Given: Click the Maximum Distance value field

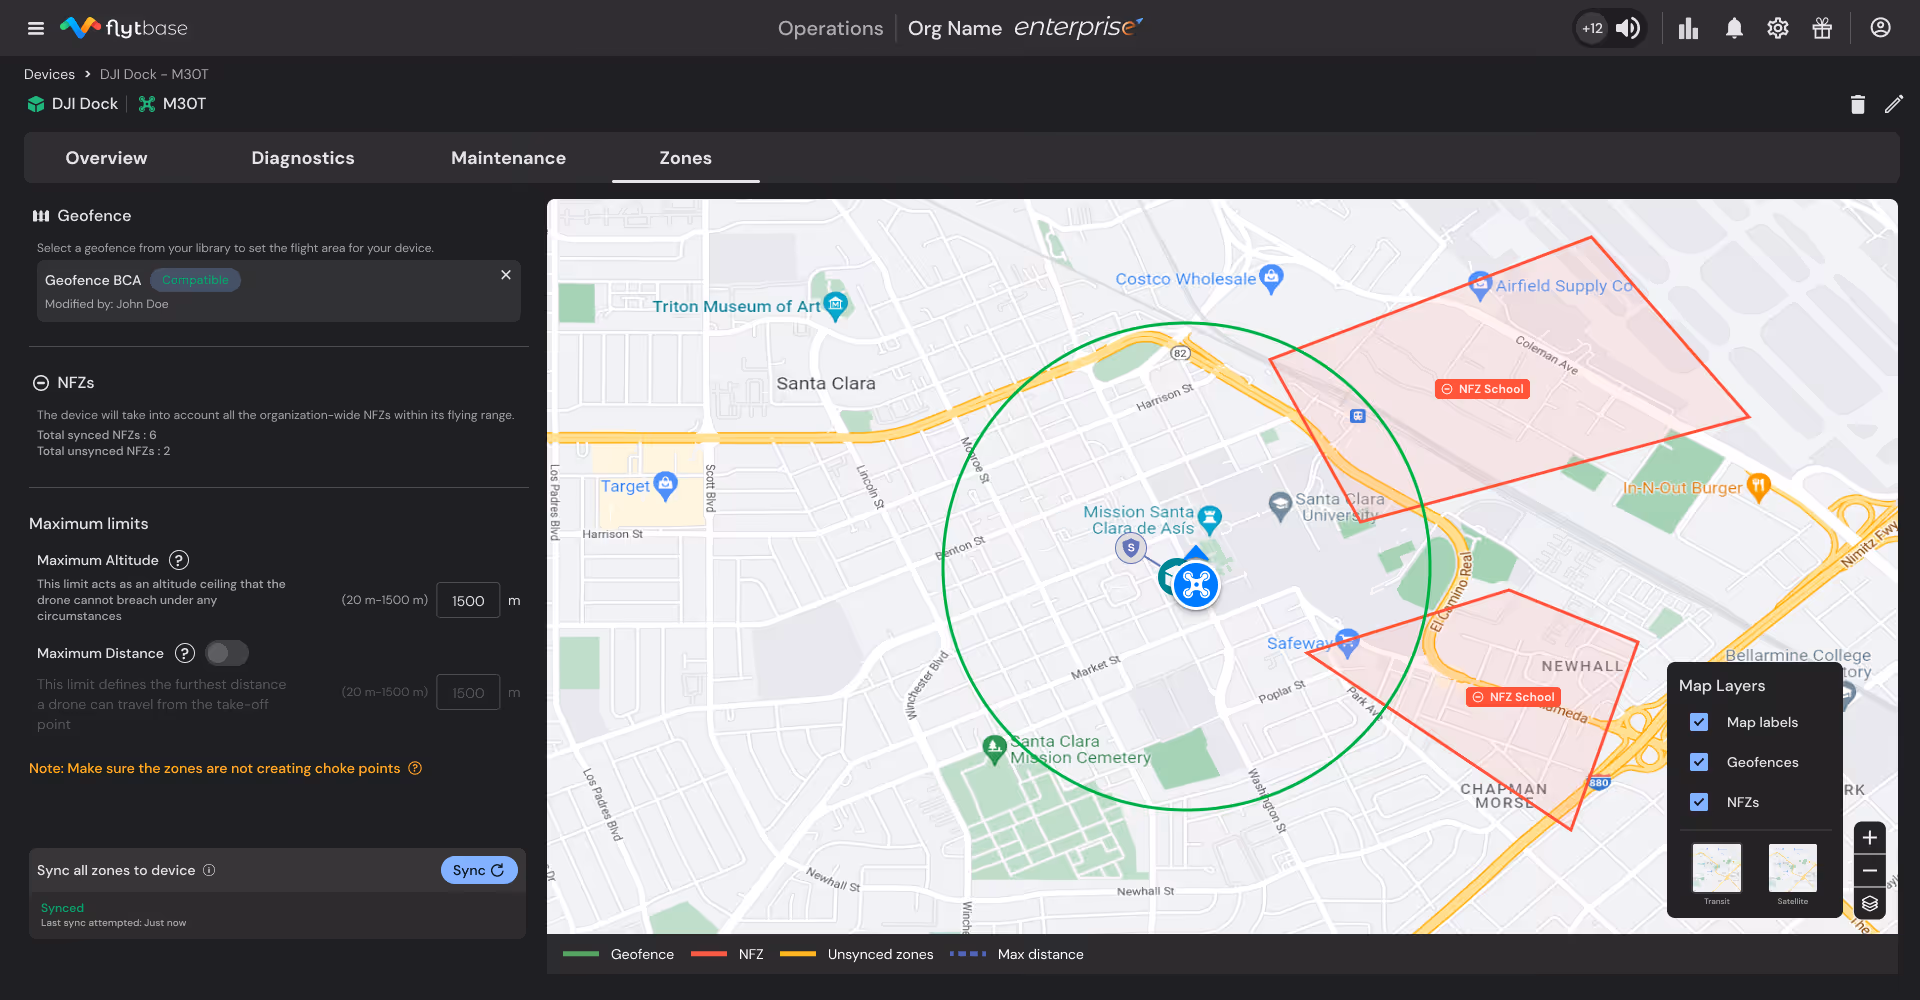Looking at the screenshot, I should pos(468,692).
